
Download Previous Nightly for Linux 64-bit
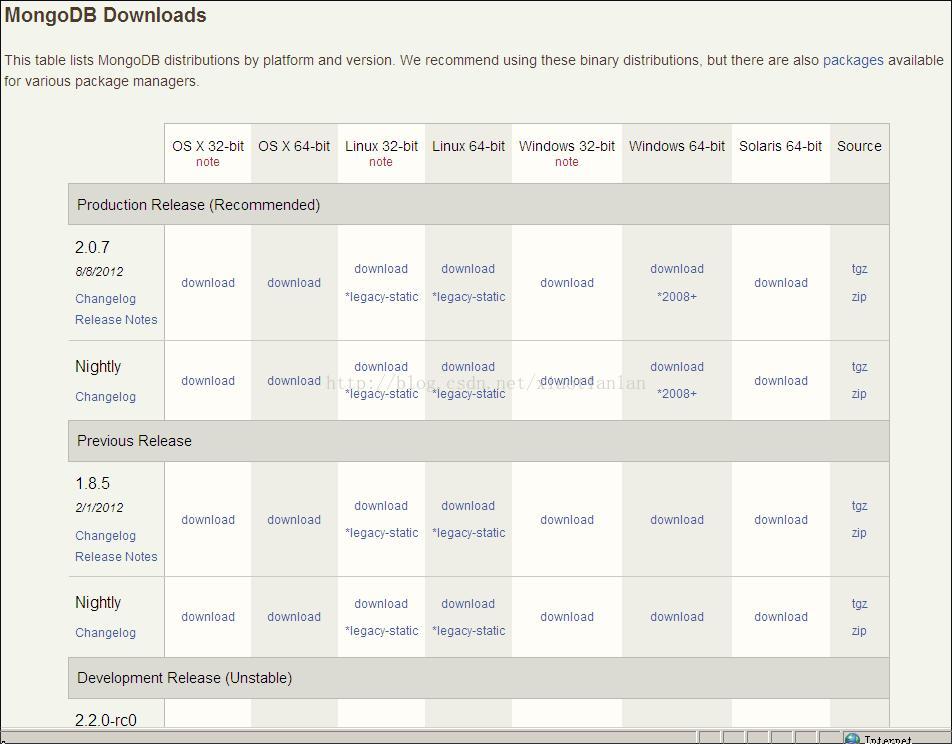click(x=468, y=604)
